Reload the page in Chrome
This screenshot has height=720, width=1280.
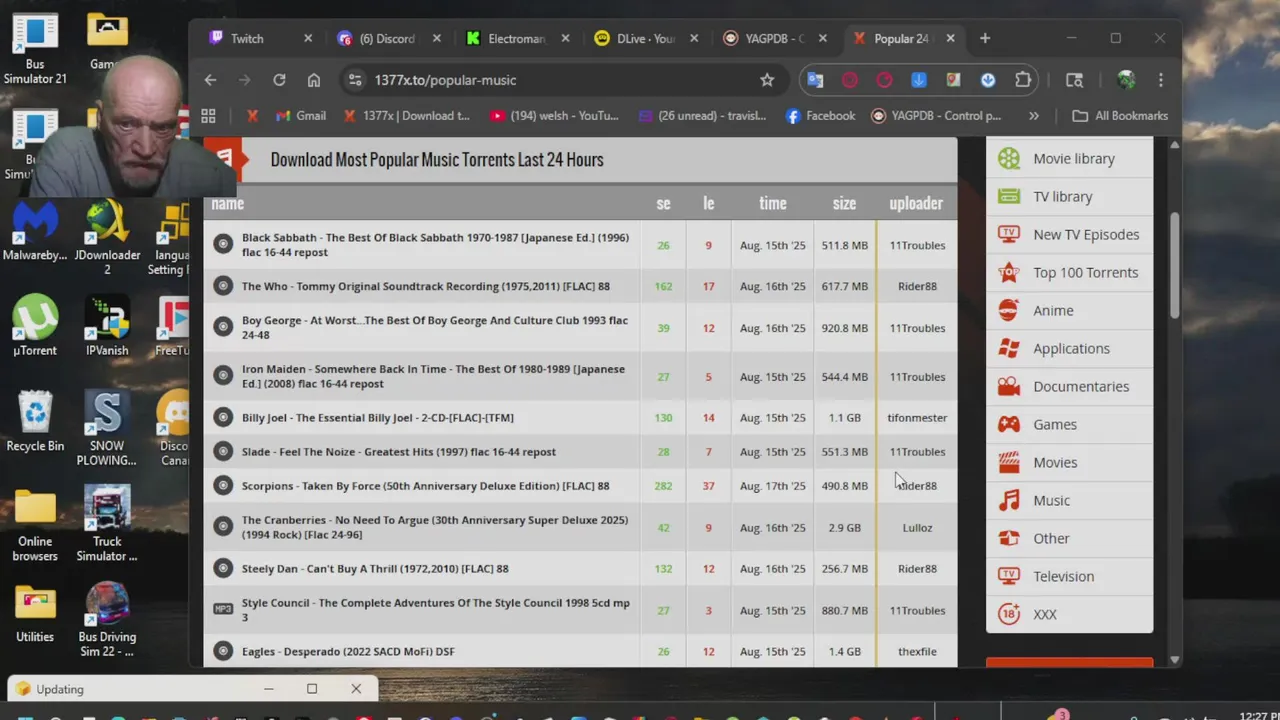click(279, 80)
